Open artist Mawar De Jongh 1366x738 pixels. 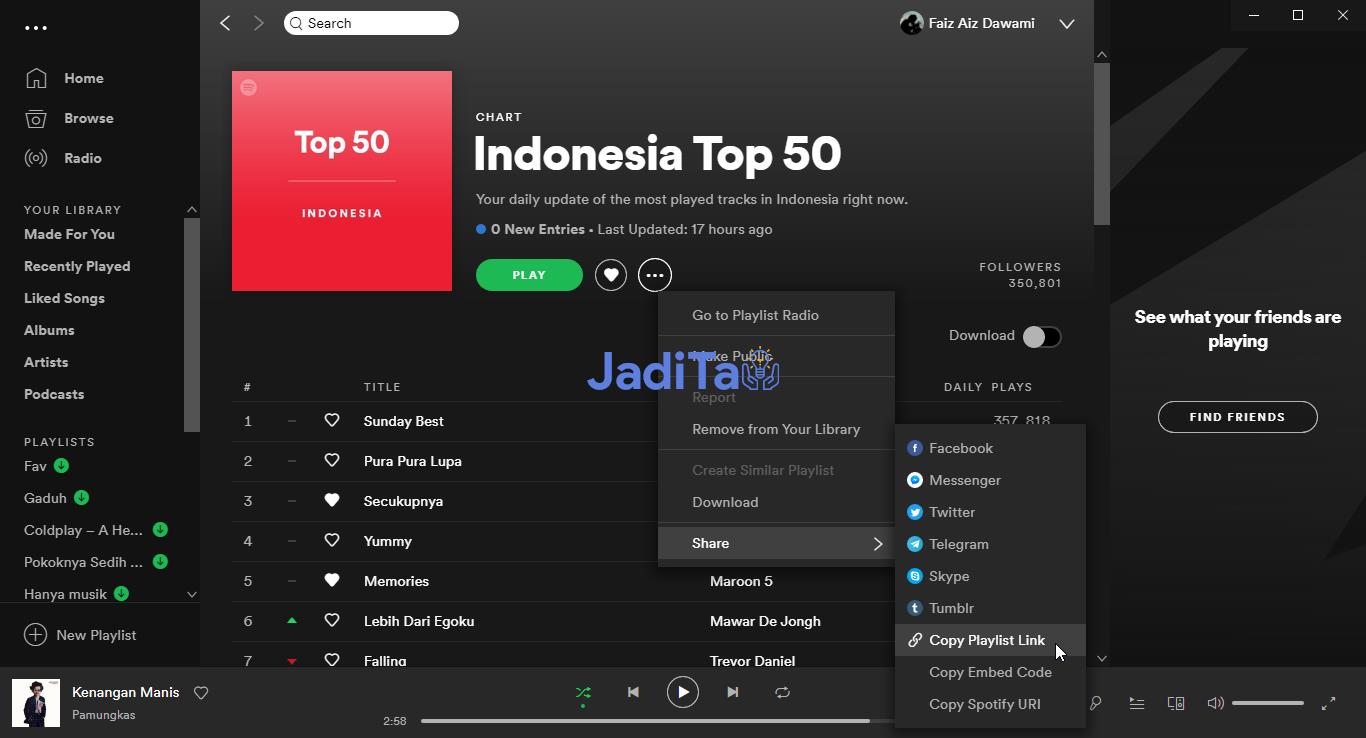pos(765,621)
